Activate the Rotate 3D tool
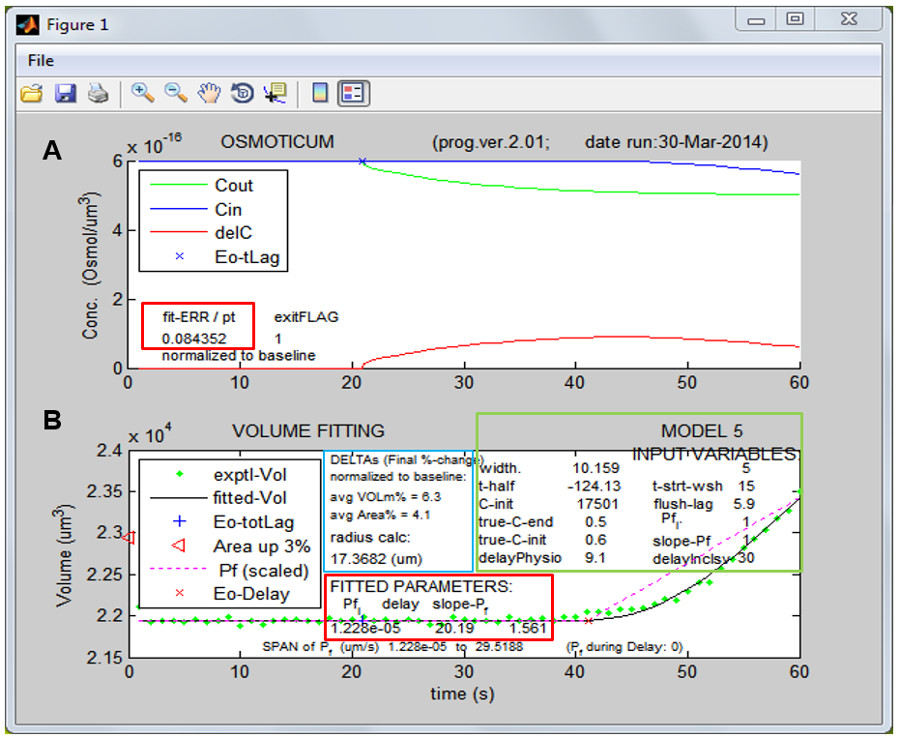 241,94
